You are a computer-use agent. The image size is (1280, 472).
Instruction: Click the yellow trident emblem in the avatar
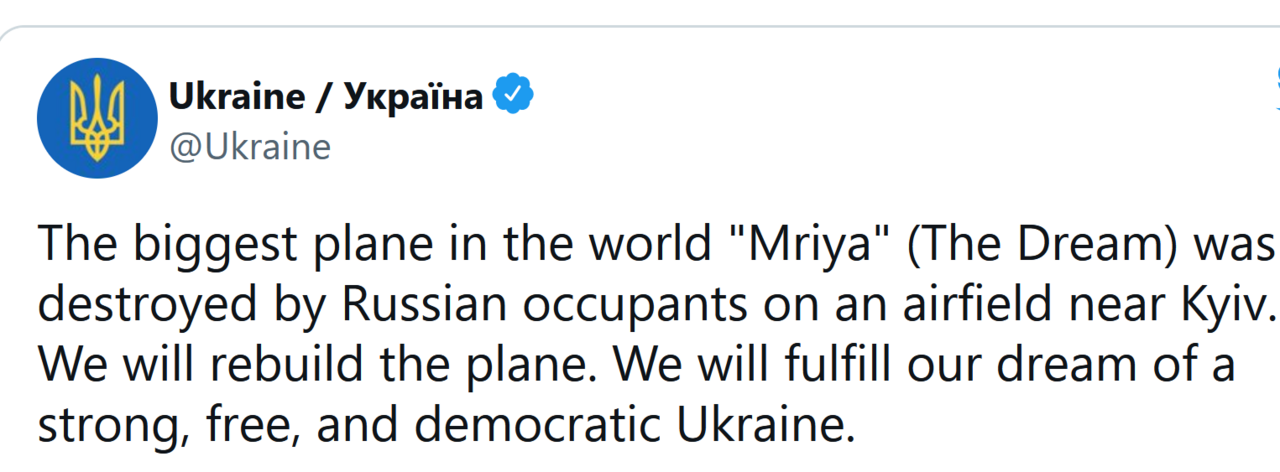coord(97,120)
